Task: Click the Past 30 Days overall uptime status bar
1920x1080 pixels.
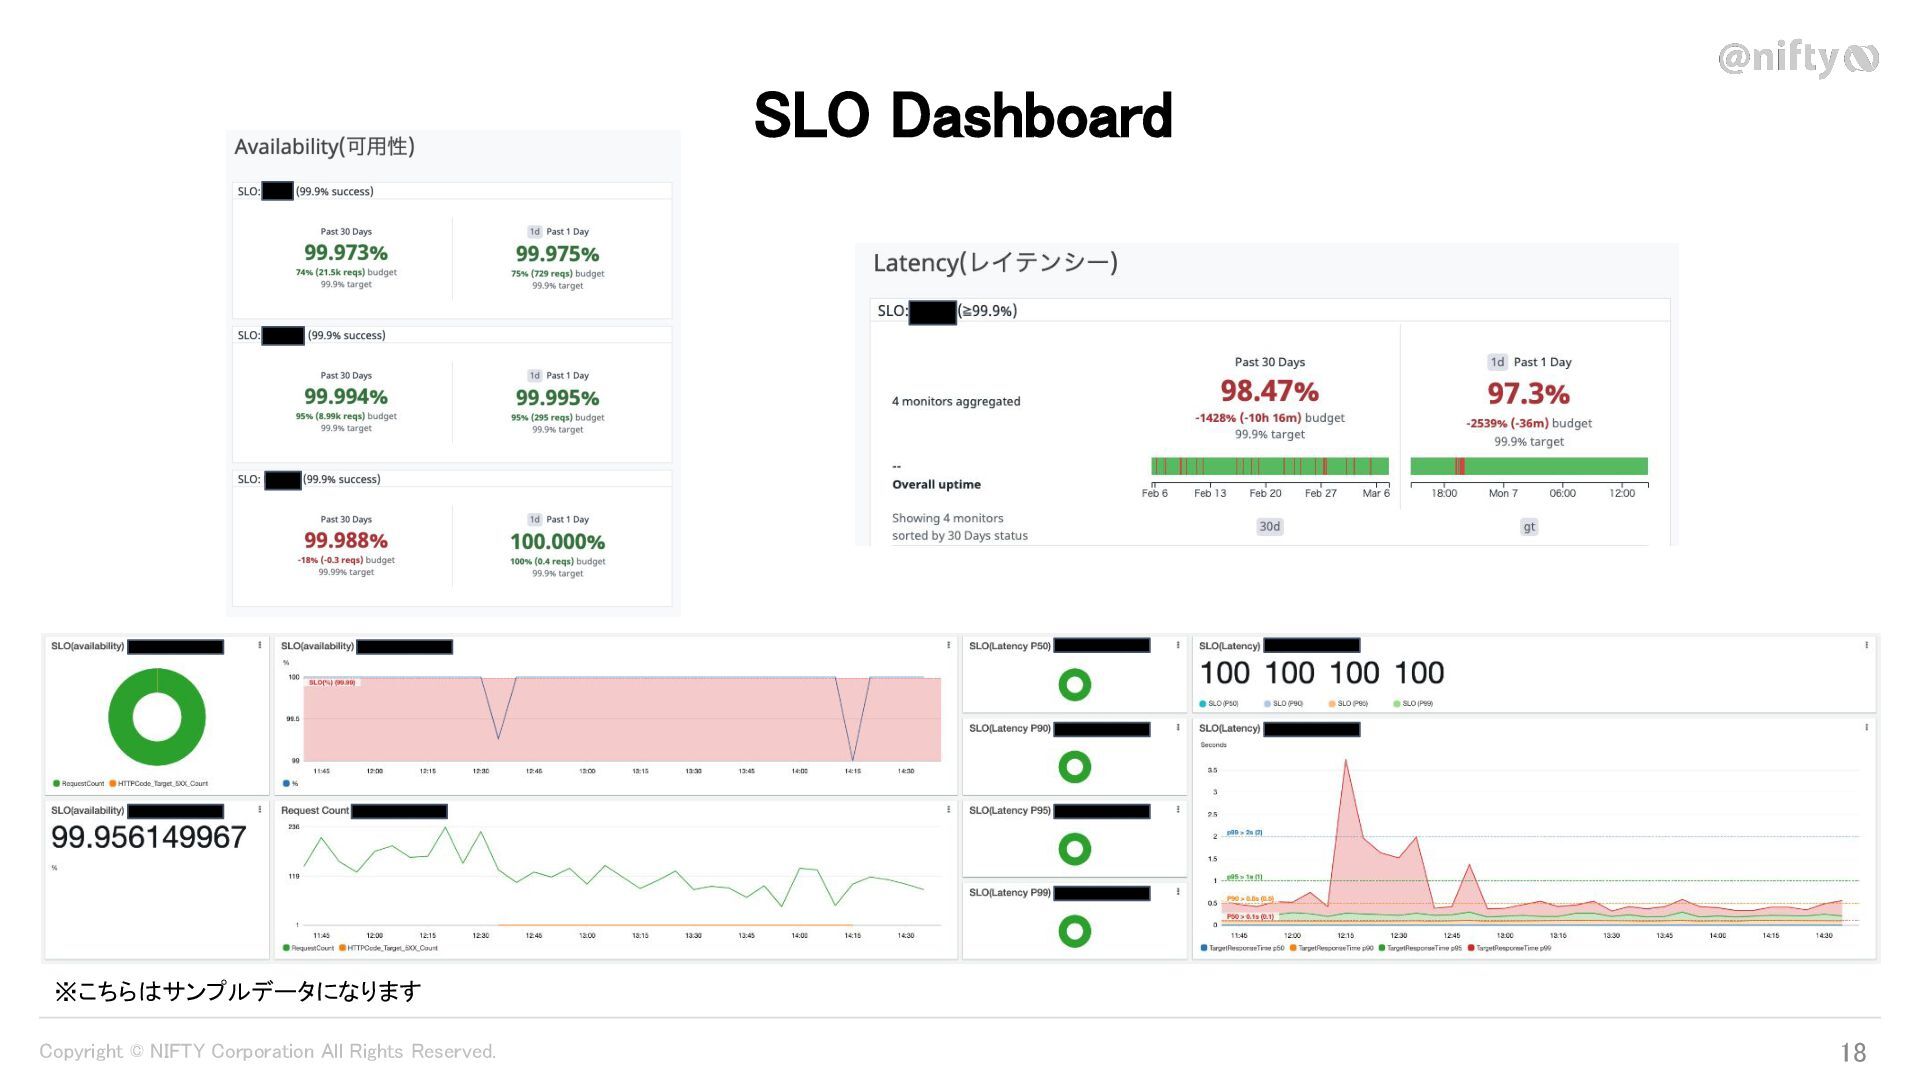Action: click(x=1269, y=466)
